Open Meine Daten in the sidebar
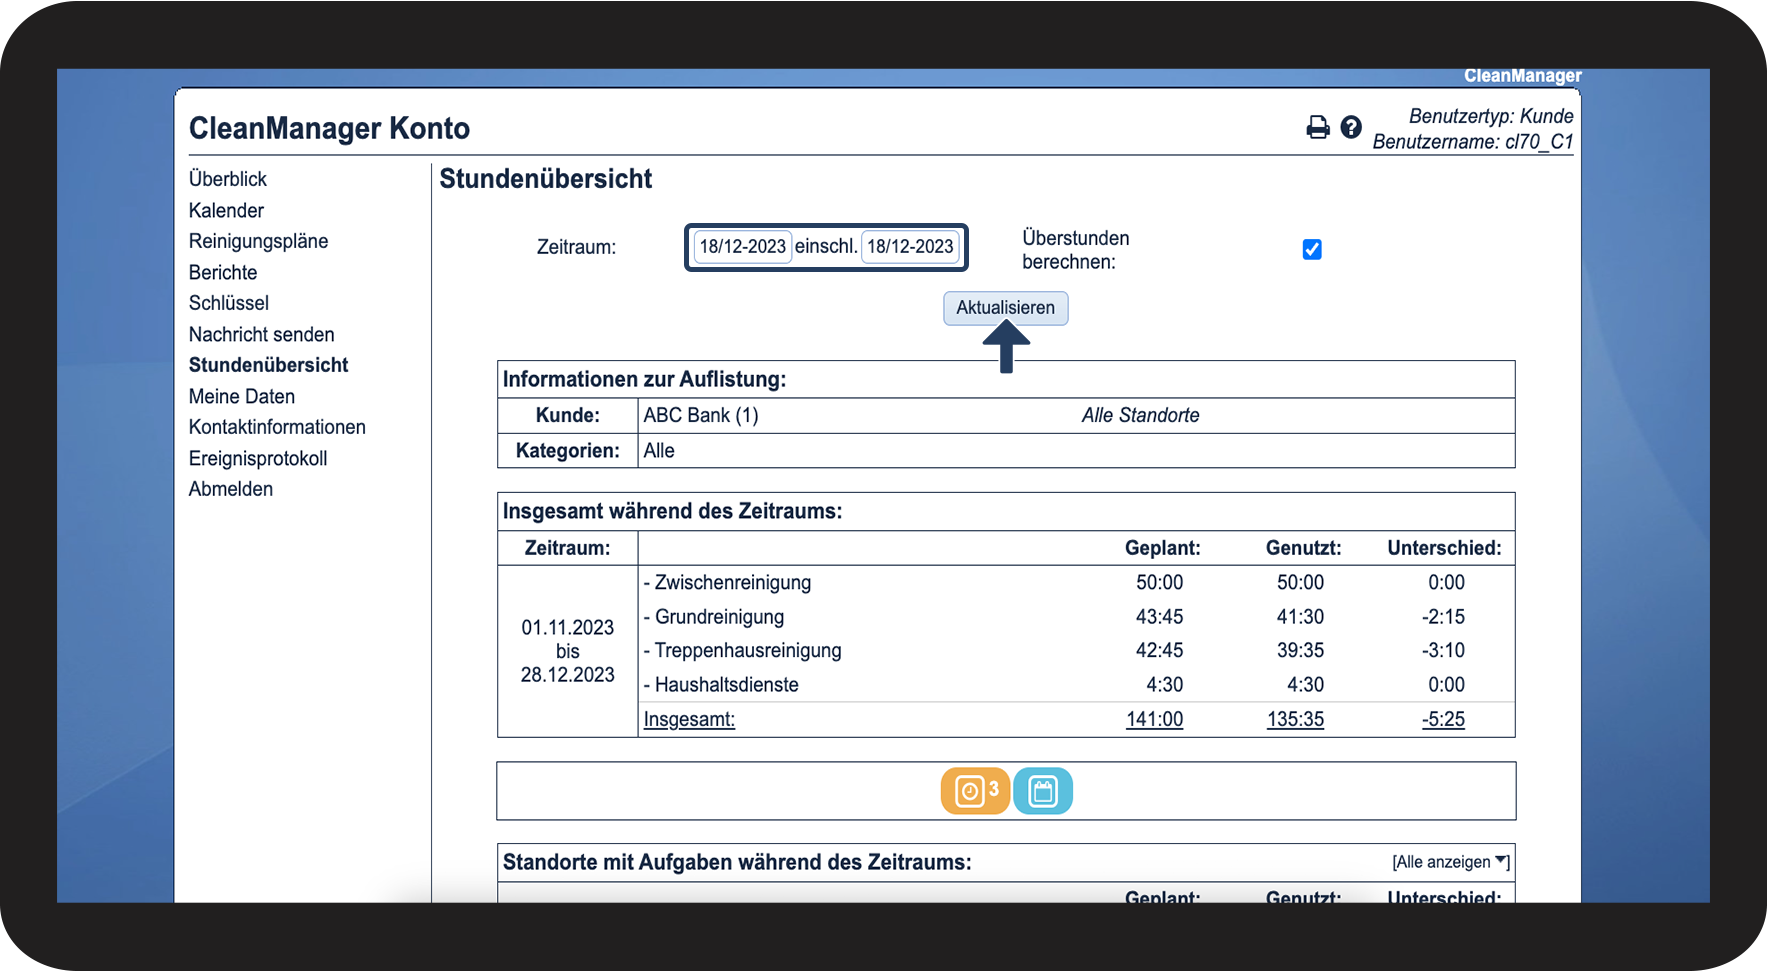The height and width of the screenshot is (971, 1767). tap(242, 397)
